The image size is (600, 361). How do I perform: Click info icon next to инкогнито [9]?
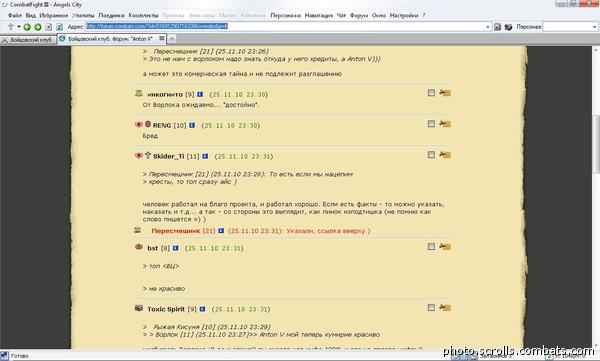200,94
